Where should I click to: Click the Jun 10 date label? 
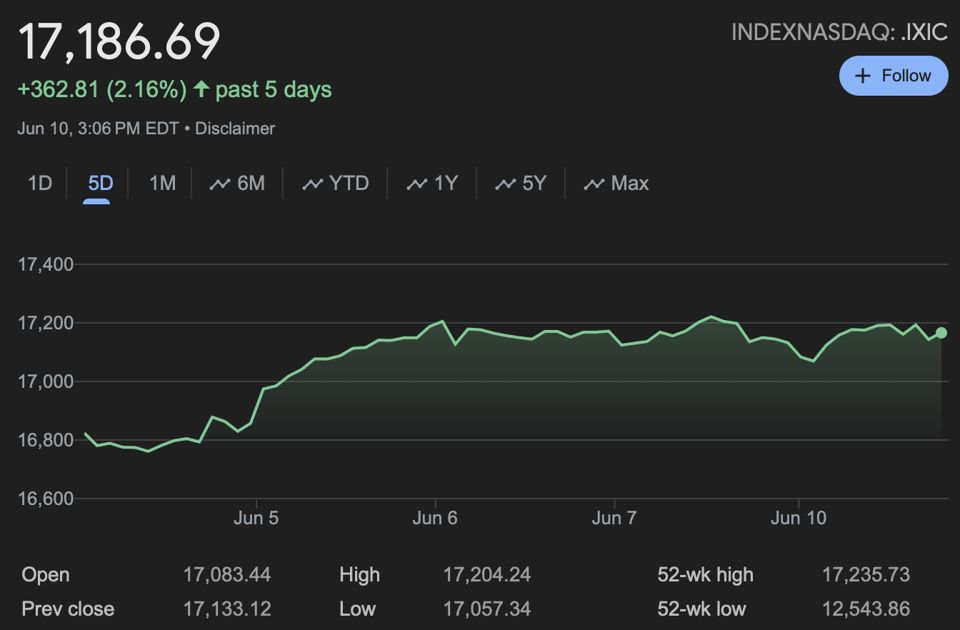799,518
